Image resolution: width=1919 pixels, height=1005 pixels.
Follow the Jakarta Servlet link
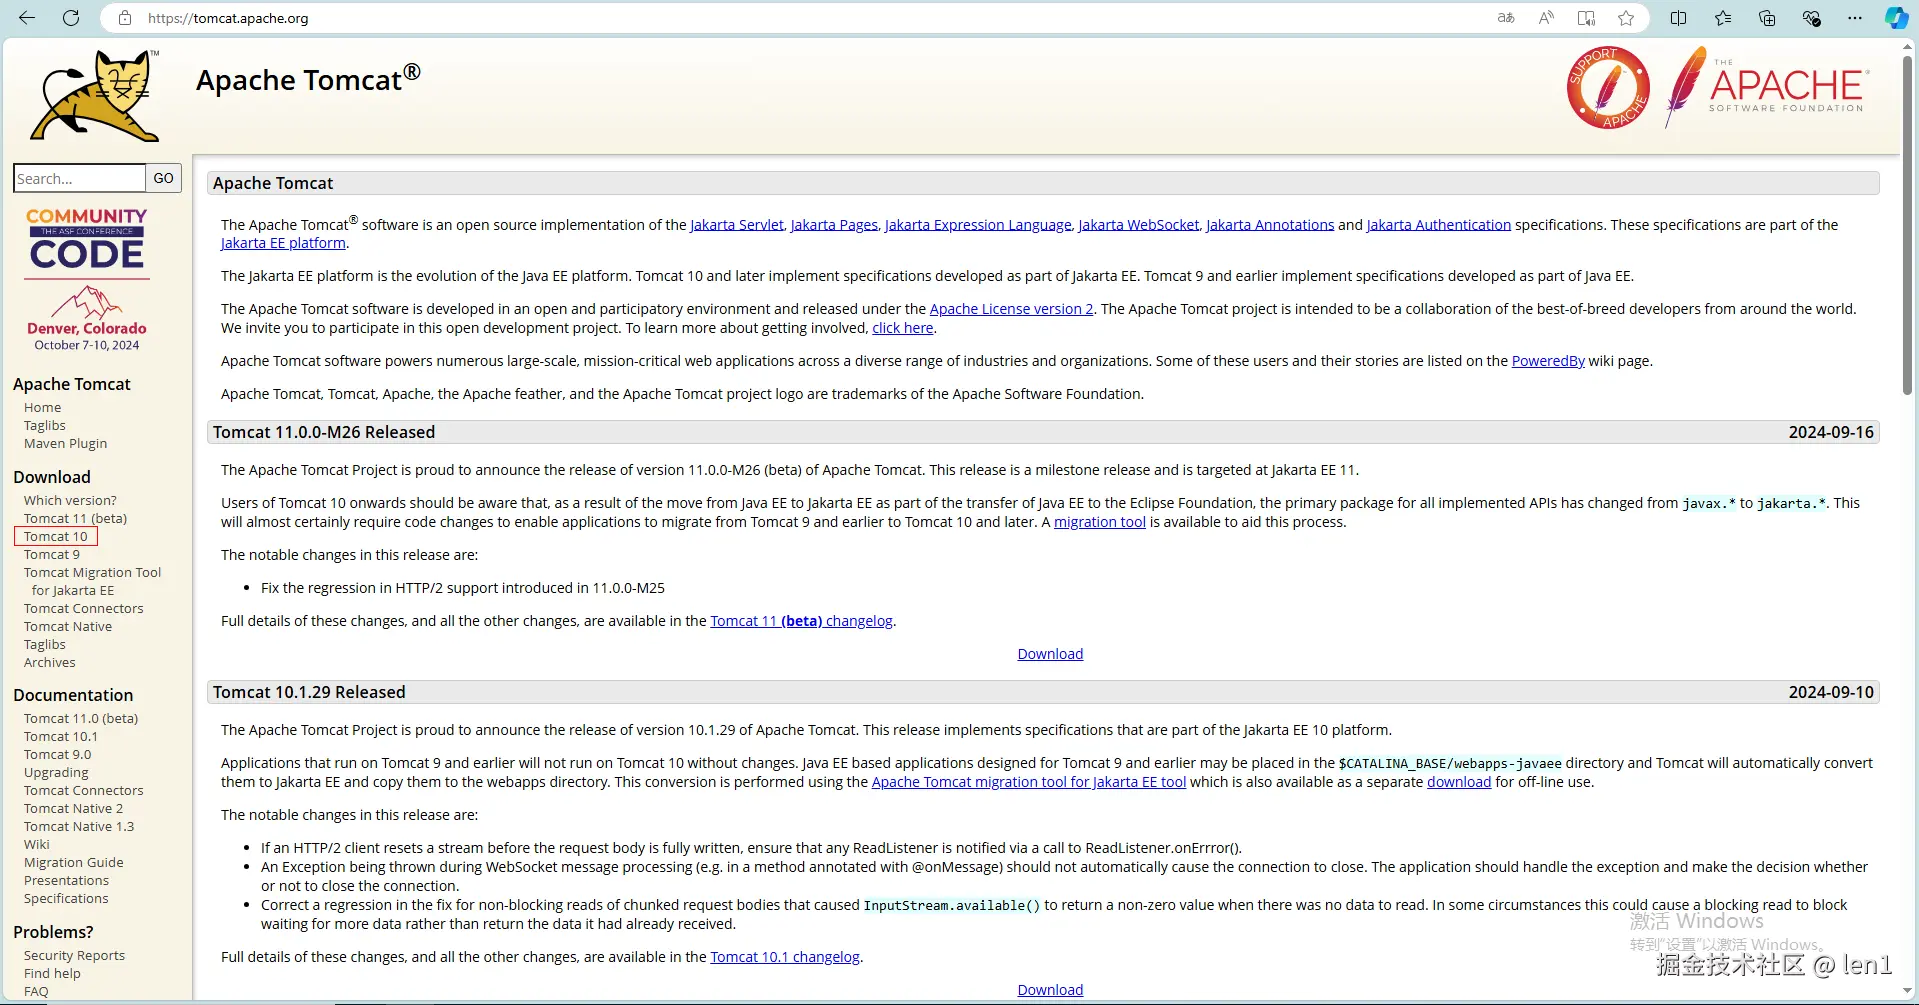(x=737, y=225)
